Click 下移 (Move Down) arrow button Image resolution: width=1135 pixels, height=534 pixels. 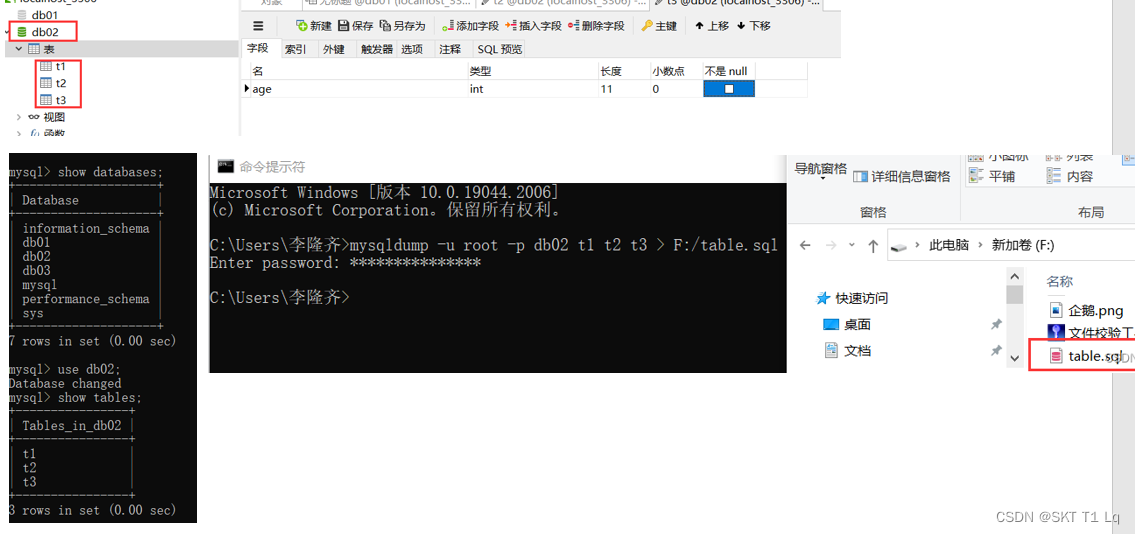click(x=754, y=26)
